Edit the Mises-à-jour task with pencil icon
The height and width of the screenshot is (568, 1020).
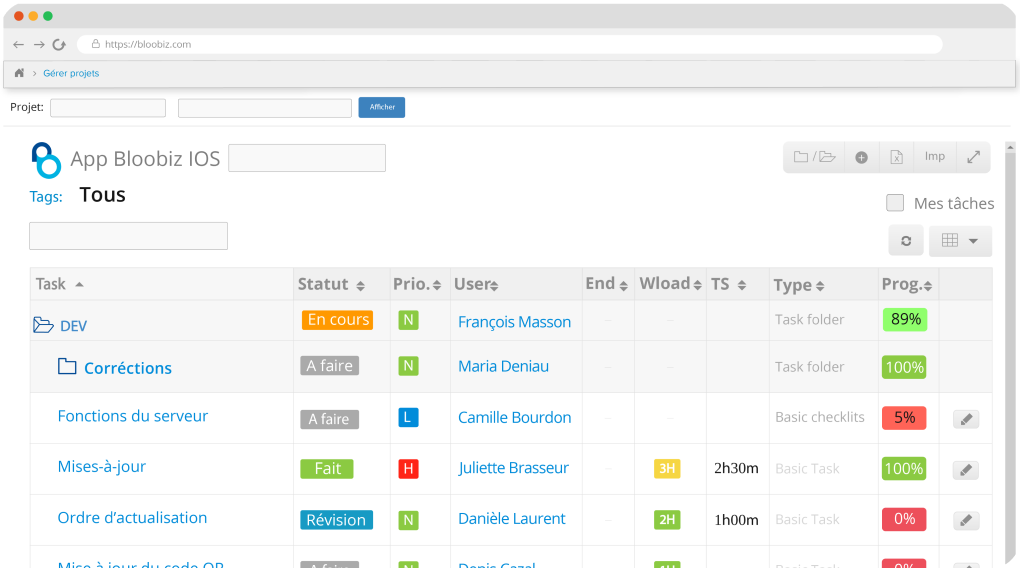[965, 469]
